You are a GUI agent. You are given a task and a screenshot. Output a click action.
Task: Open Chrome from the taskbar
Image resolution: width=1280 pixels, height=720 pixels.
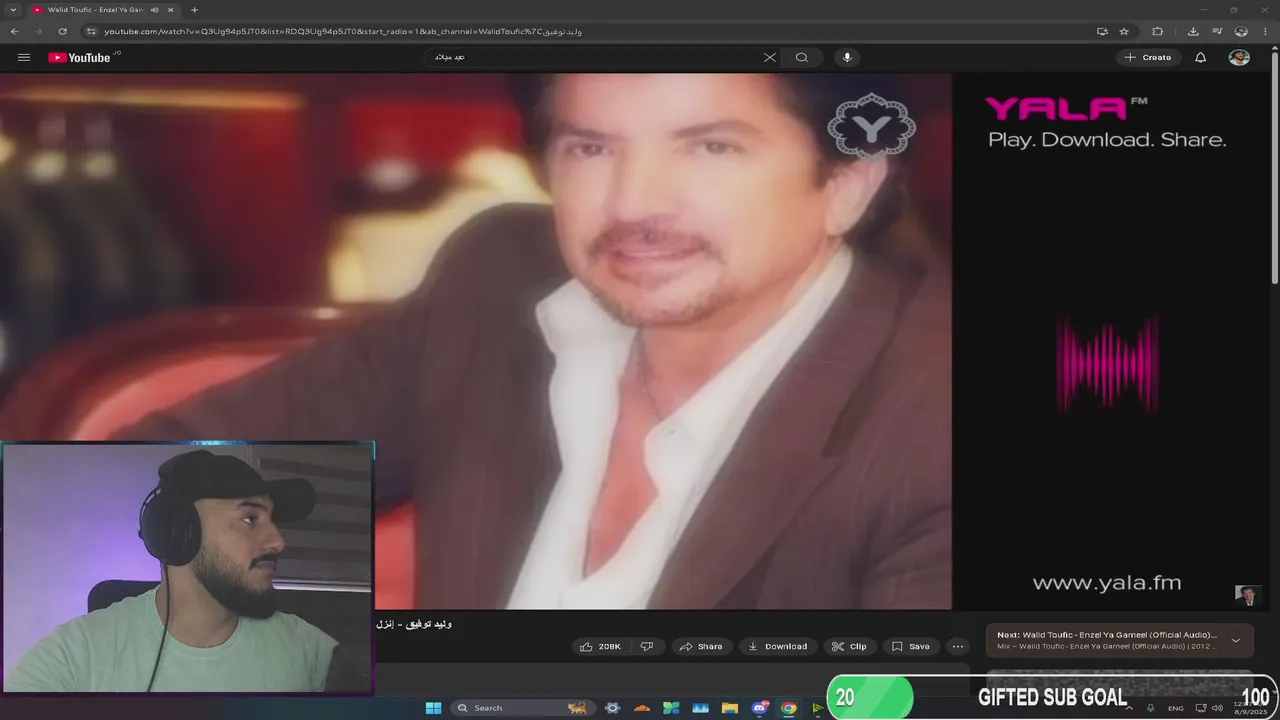[x=789, y=708]
